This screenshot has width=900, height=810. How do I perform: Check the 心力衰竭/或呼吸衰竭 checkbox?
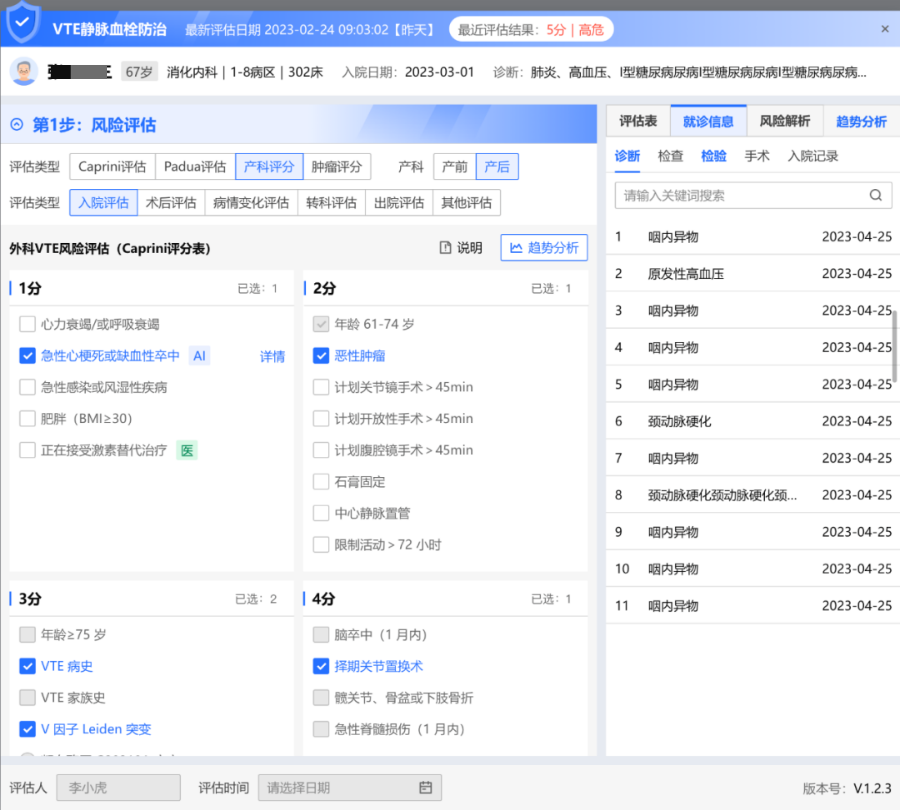28,324
